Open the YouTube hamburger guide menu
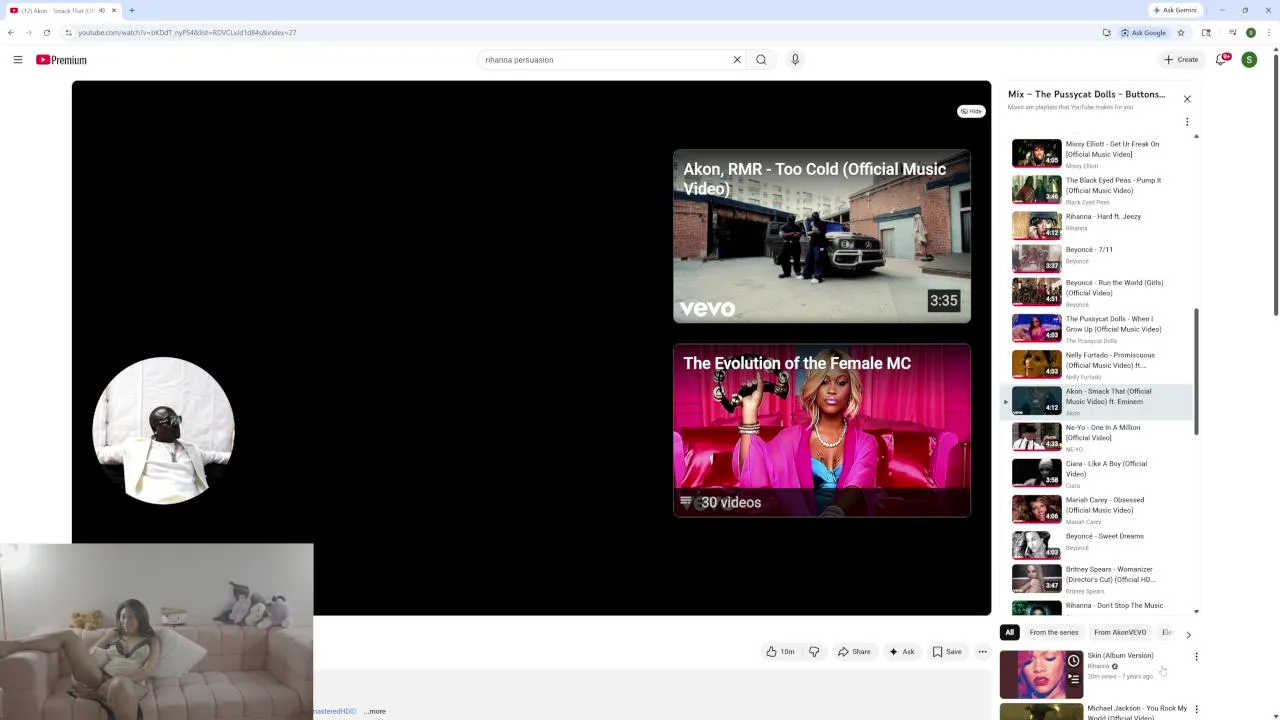Screen dimensions: 1280x720 click(18, 60)
